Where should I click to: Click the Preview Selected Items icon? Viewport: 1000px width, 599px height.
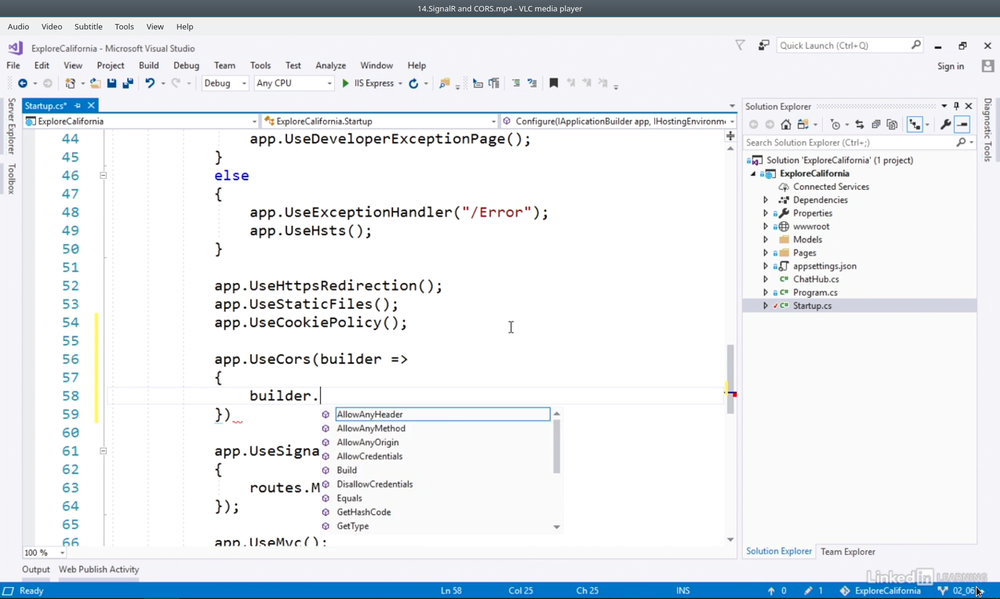click(962, 125)
